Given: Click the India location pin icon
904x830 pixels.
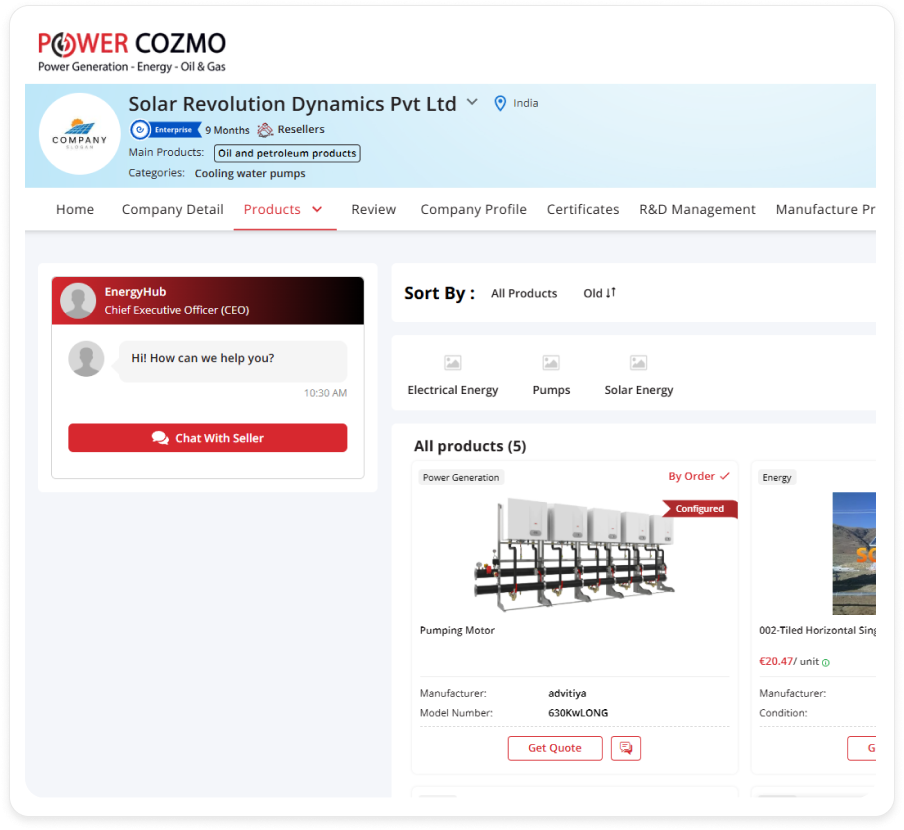Looking at the screenshot, I should click(x=500, y=103).
